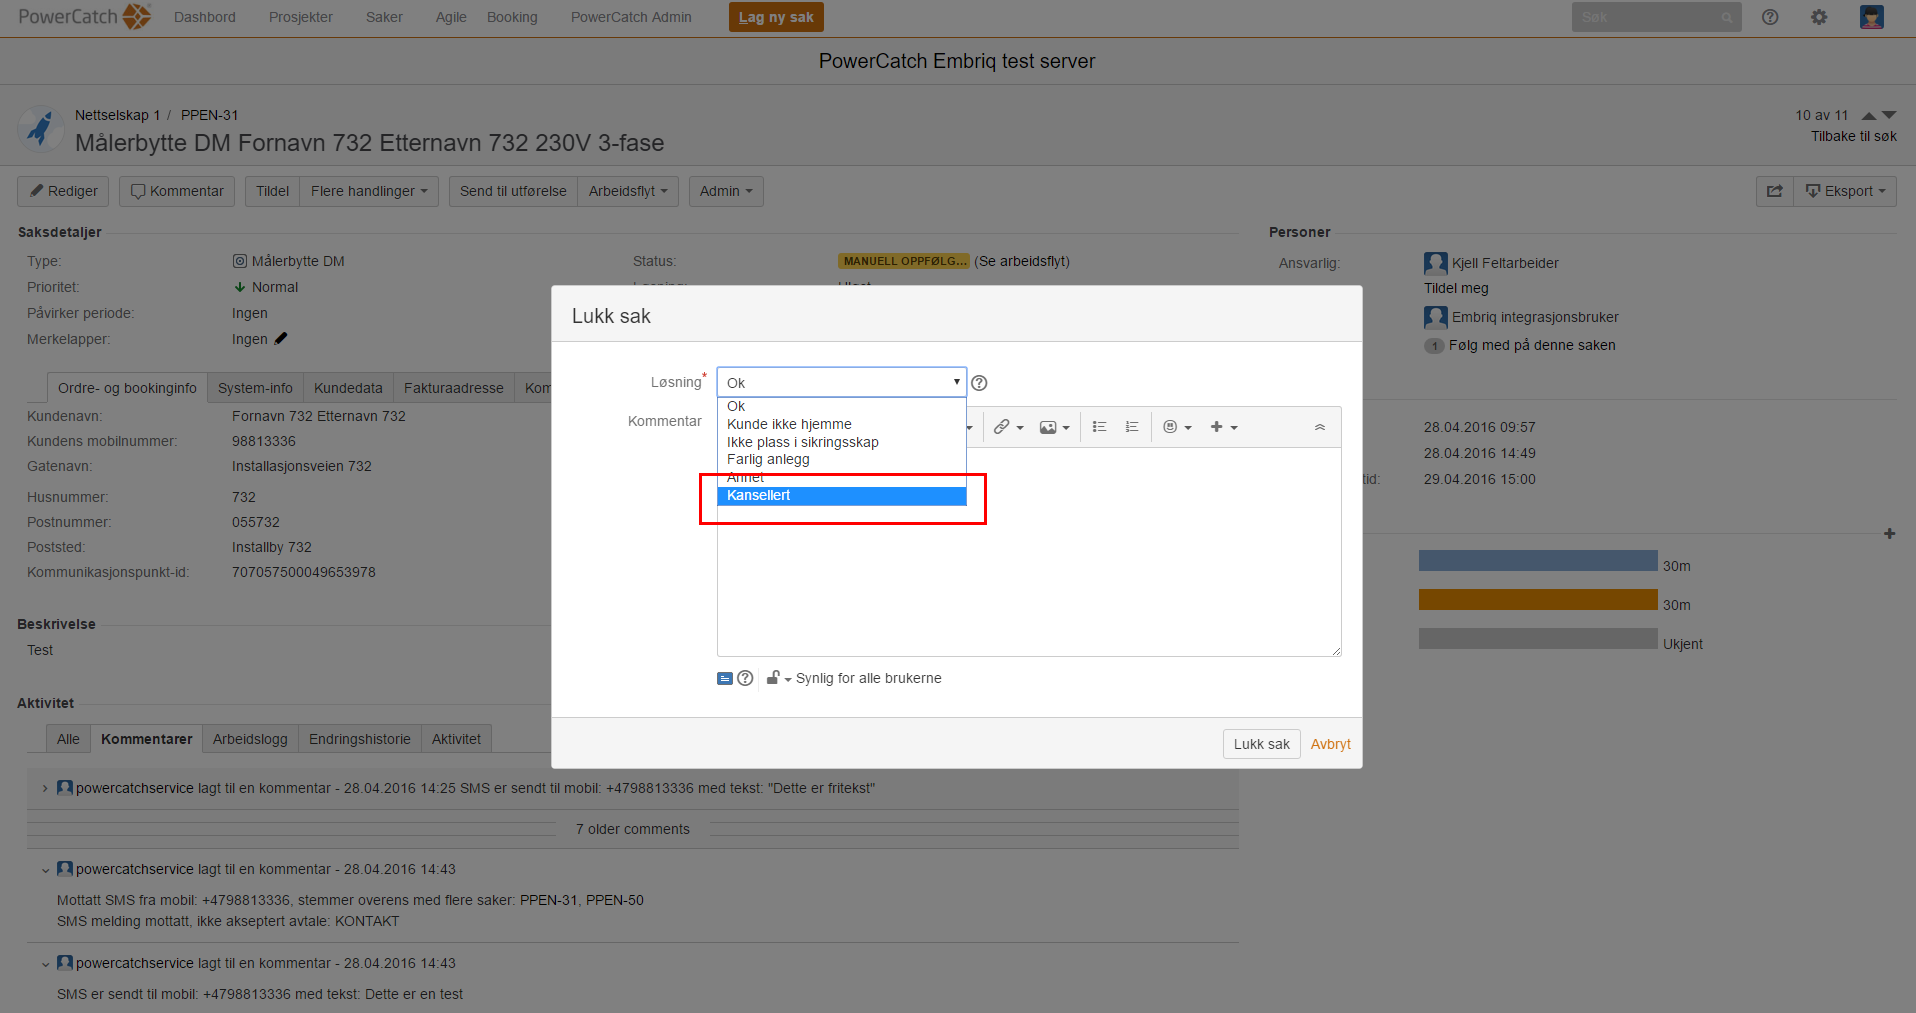Image resolution: width=1916 pixels, height=1013 pixels.
Task: Open the Prosjekter menu in top navigation
Action: pos(300,17)
